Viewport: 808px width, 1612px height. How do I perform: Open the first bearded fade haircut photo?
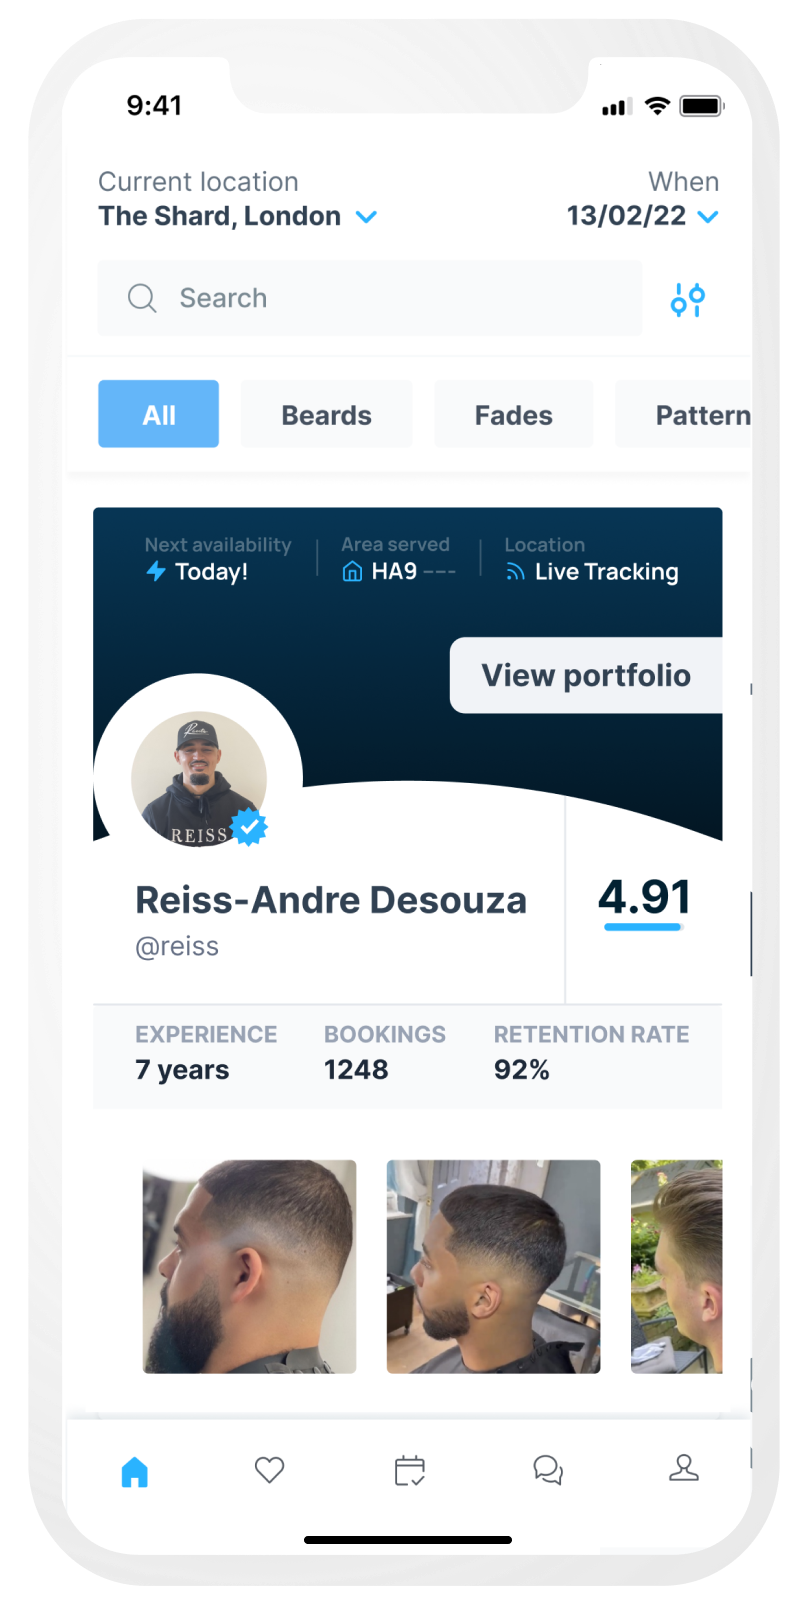tap(250, 1266)
